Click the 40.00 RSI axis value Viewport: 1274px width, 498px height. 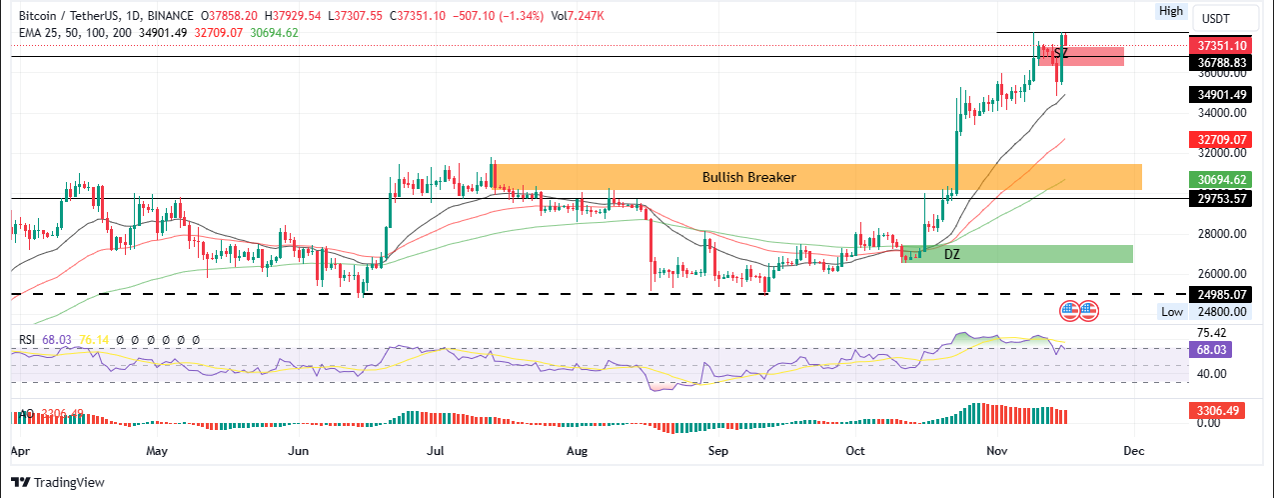tap(1213, 374)
